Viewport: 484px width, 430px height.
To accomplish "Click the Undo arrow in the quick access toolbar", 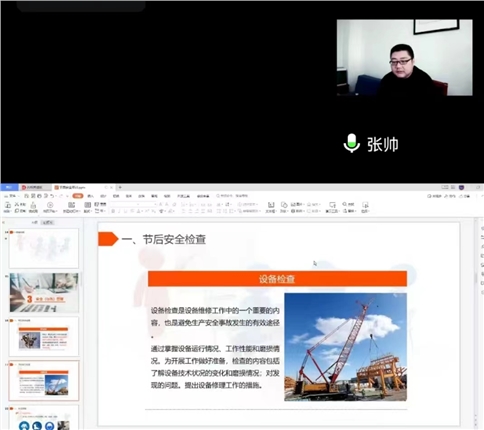I will pyautogui.click(x=52, y=196).
